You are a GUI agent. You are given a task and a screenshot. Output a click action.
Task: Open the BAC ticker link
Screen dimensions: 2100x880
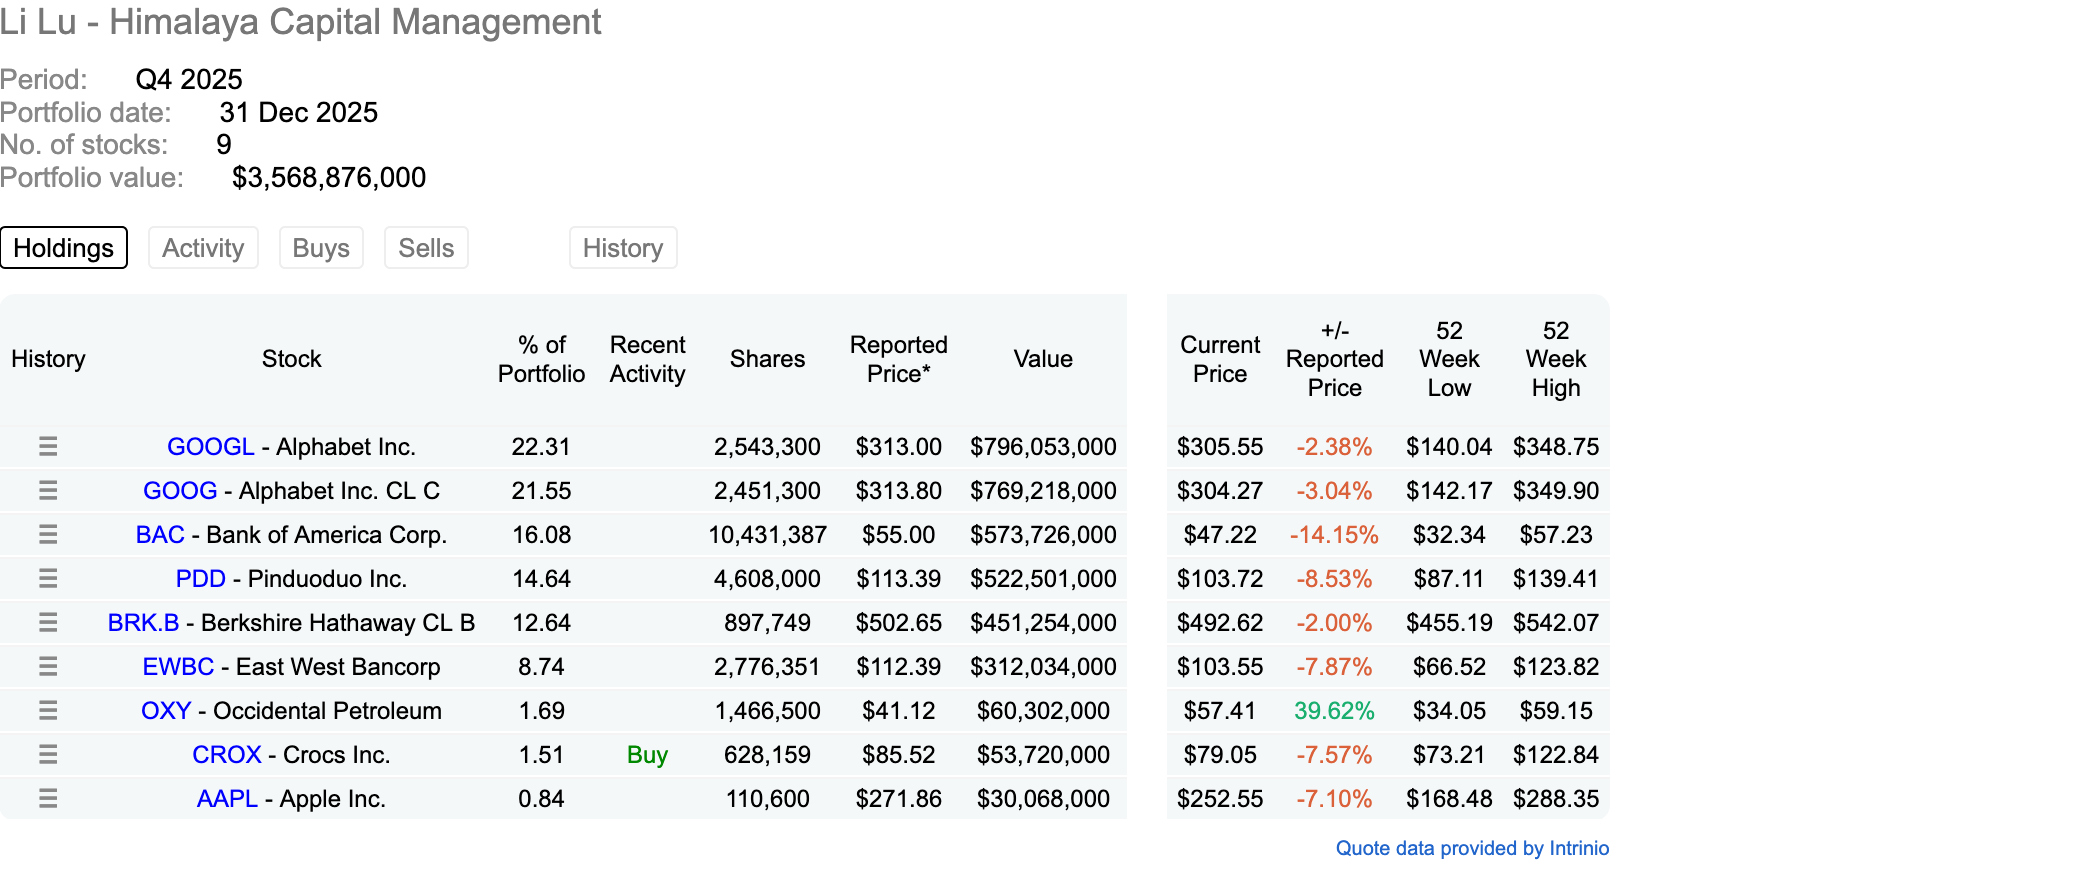160,535
